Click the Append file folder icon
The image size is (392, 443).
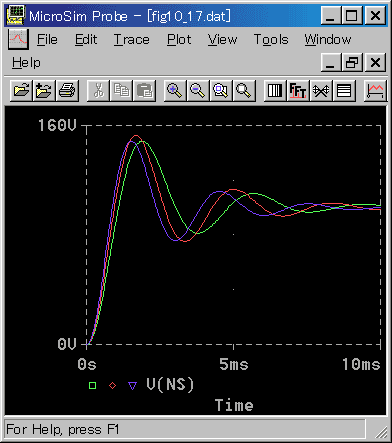(x=44, y=90)
